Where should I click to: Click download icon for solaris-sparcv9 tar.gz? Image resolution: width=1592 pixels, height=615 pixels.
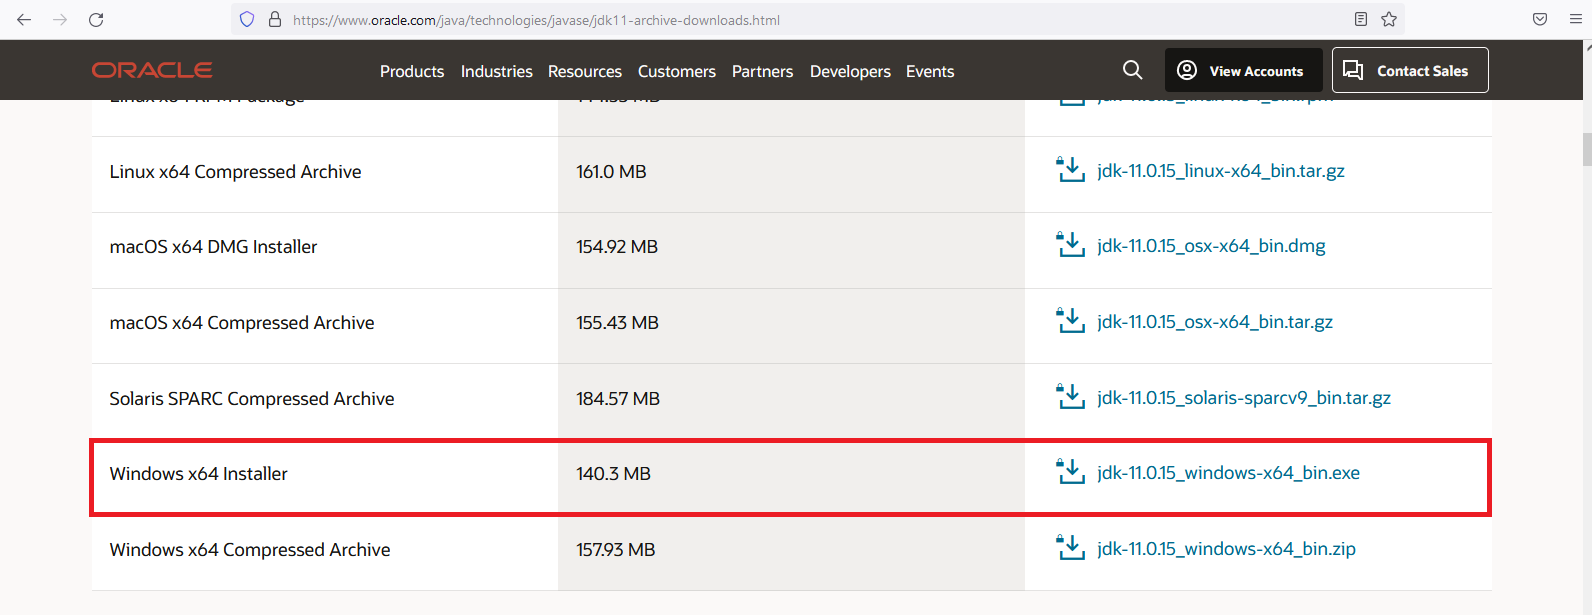coord(1071,397)
